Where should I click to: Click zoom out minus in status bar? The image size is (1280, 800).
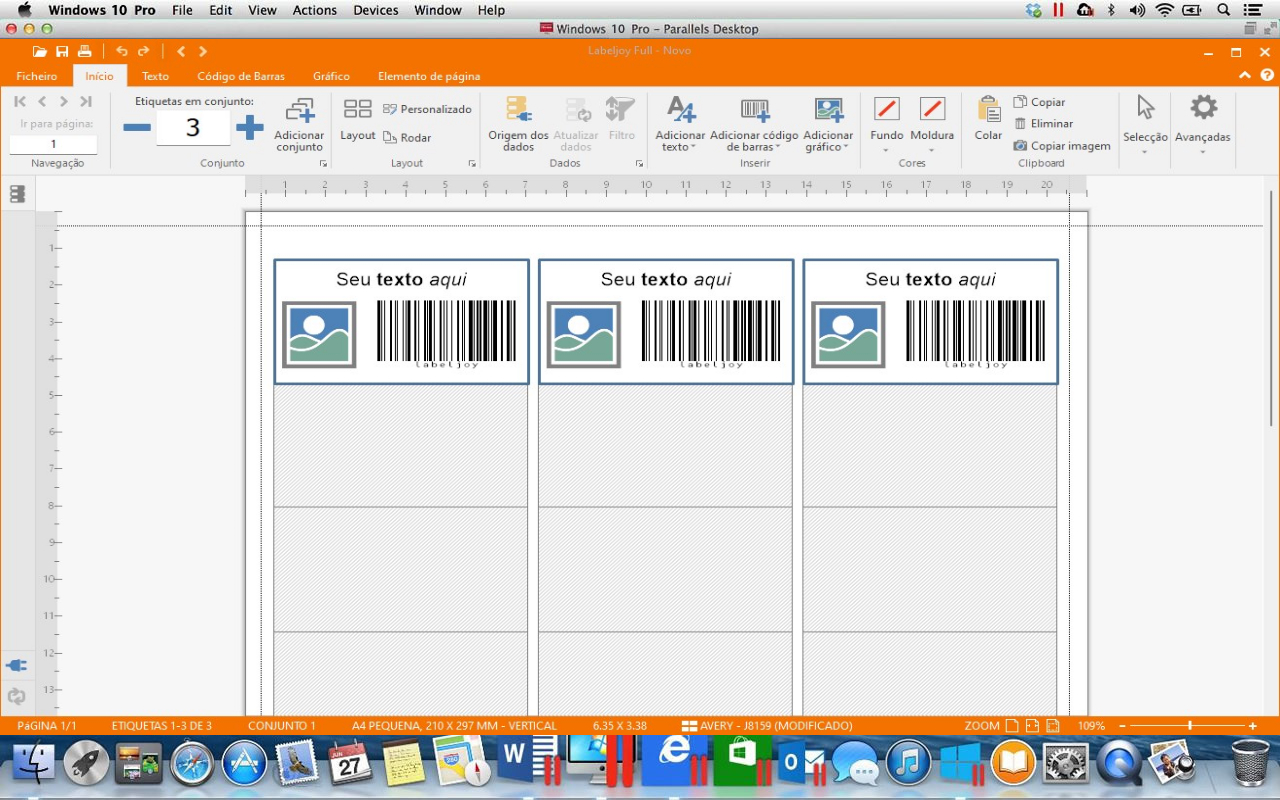click(x=1122, y=726)
